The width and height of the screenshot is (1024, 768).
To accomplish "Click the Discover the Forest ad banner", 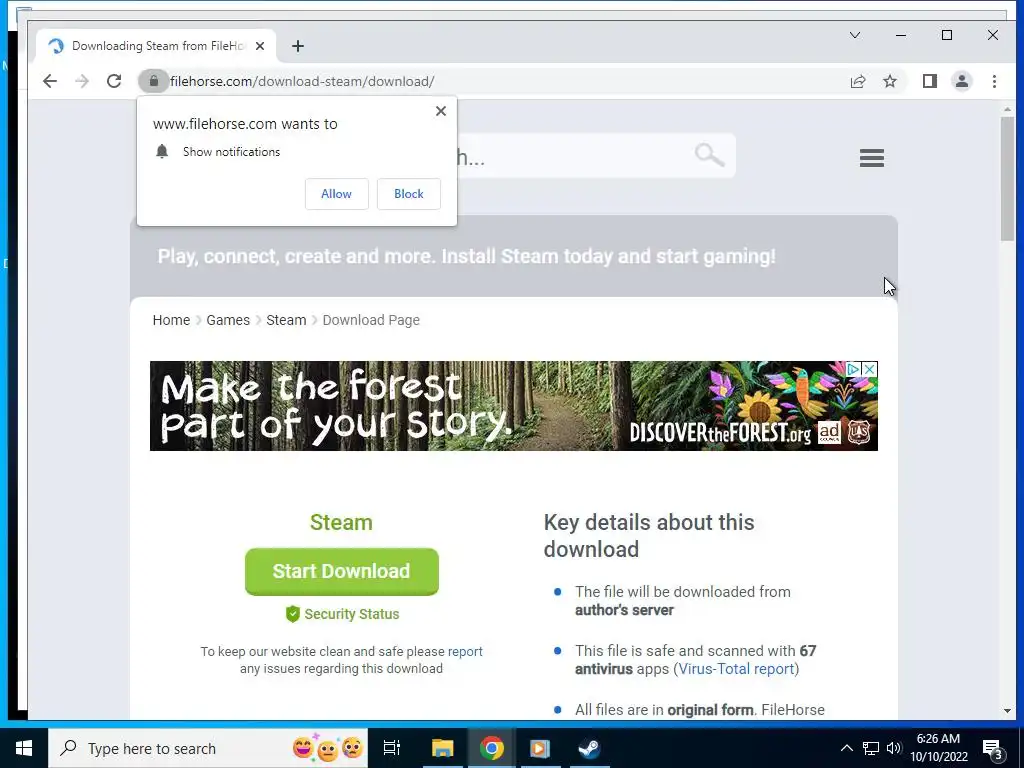I will pos(513,406).
